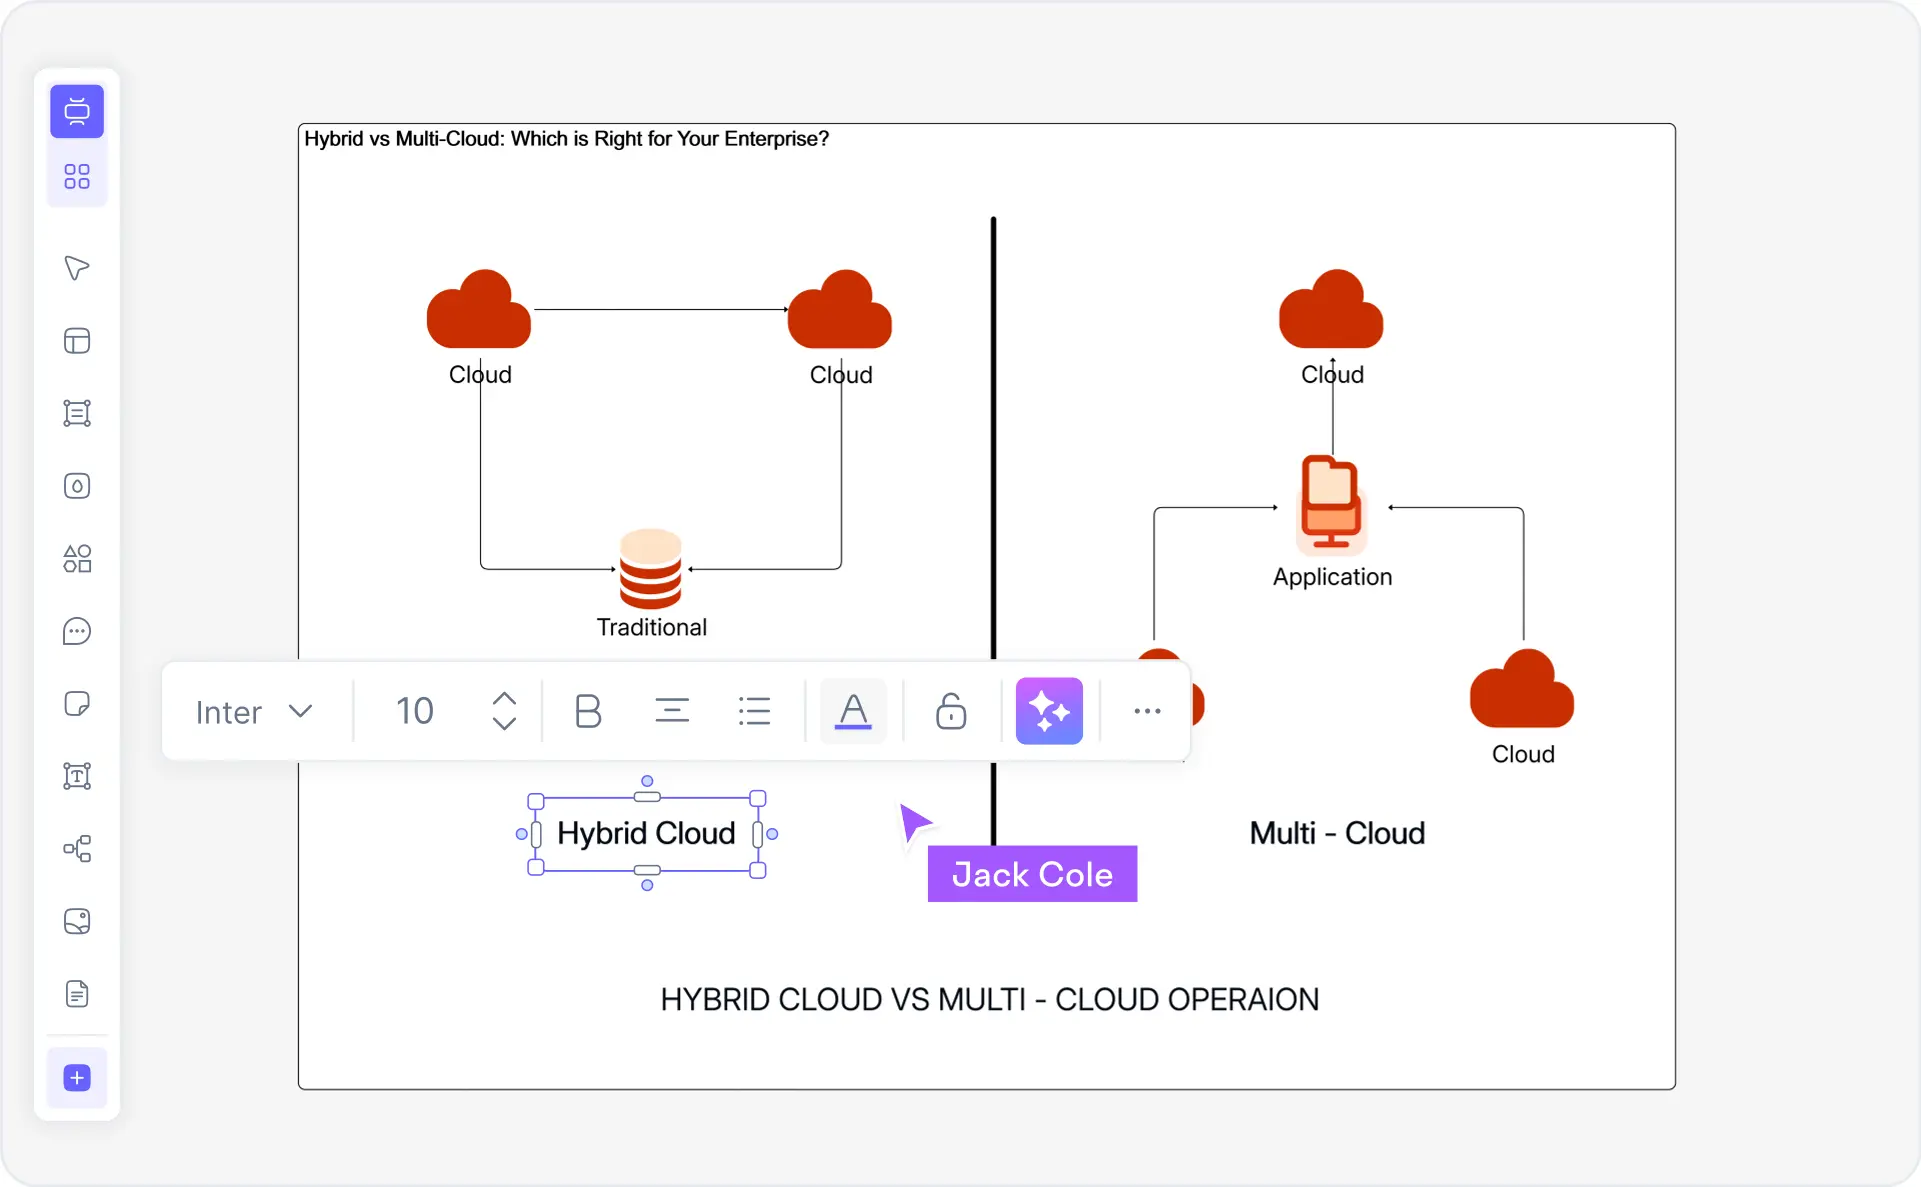Select the Application computer icon
The image size is (1921, 1187).
[x=1331, y=504]
